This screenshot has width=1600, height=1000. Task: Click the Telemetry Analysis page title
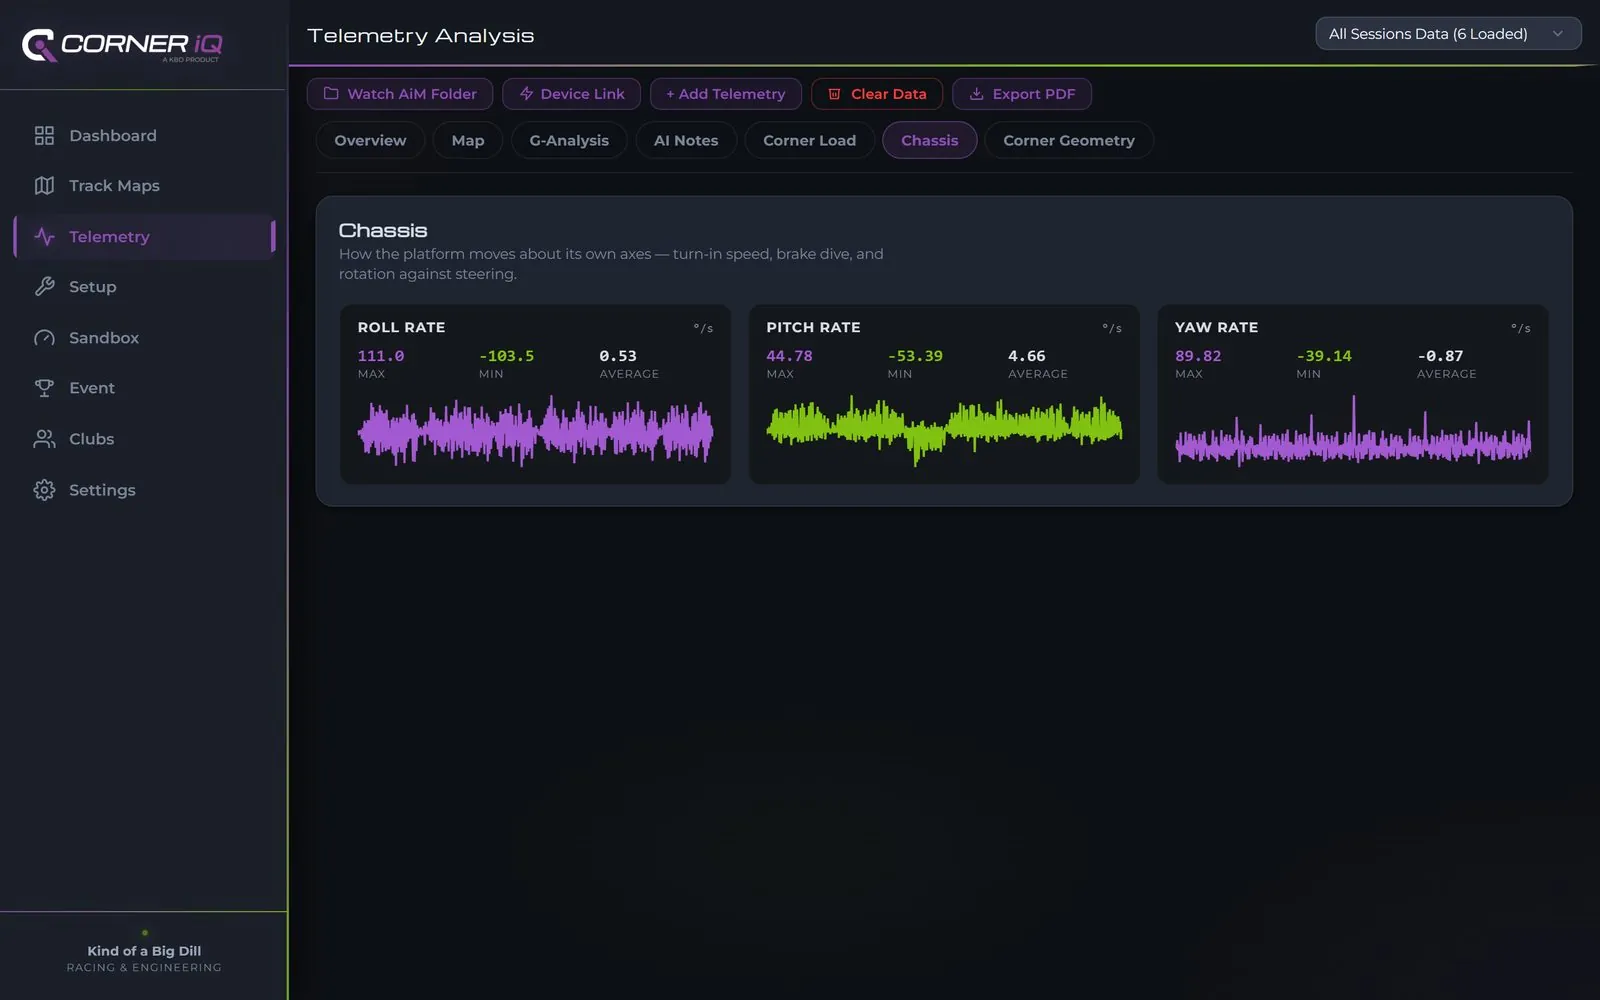(x=421, y=36)
